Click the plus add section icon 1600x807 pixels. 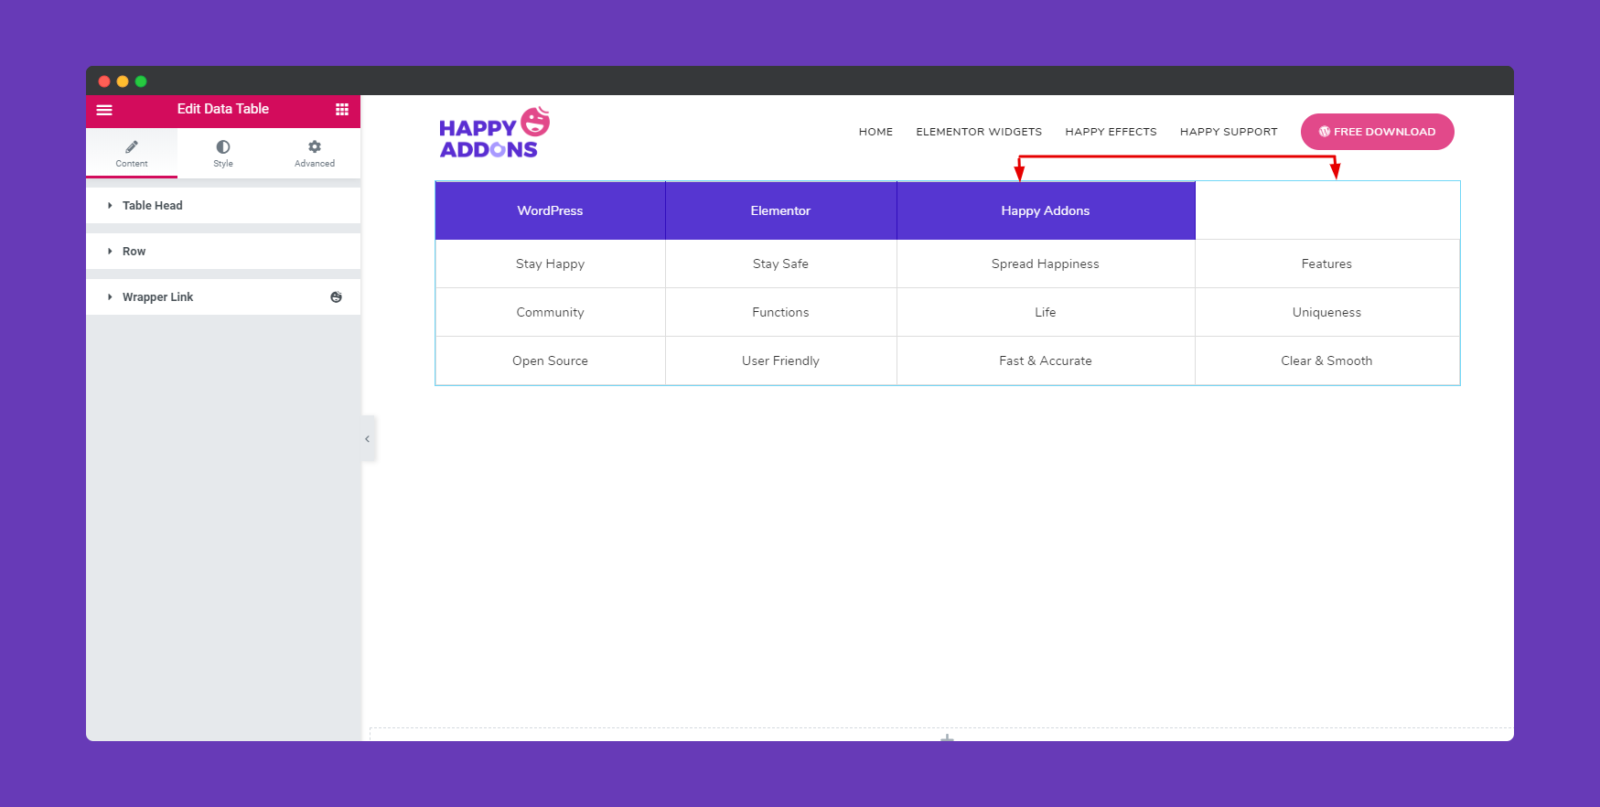tap(947, 738)
